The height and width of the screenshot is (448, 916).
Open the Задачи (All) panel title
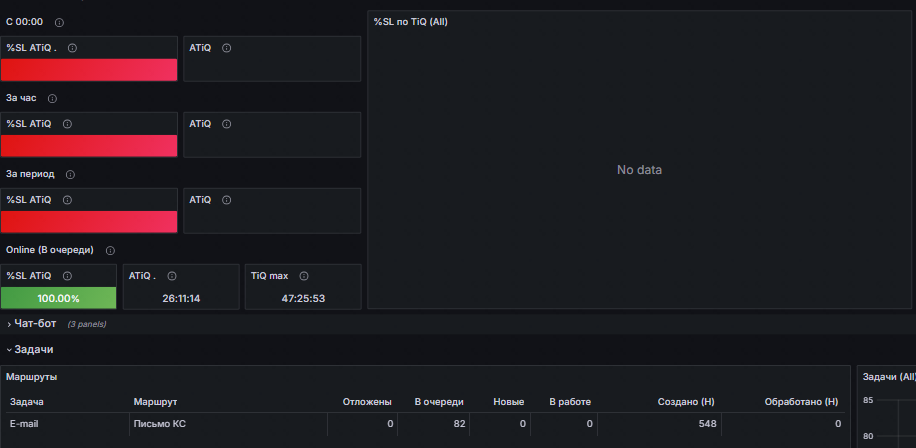(889, 377)
